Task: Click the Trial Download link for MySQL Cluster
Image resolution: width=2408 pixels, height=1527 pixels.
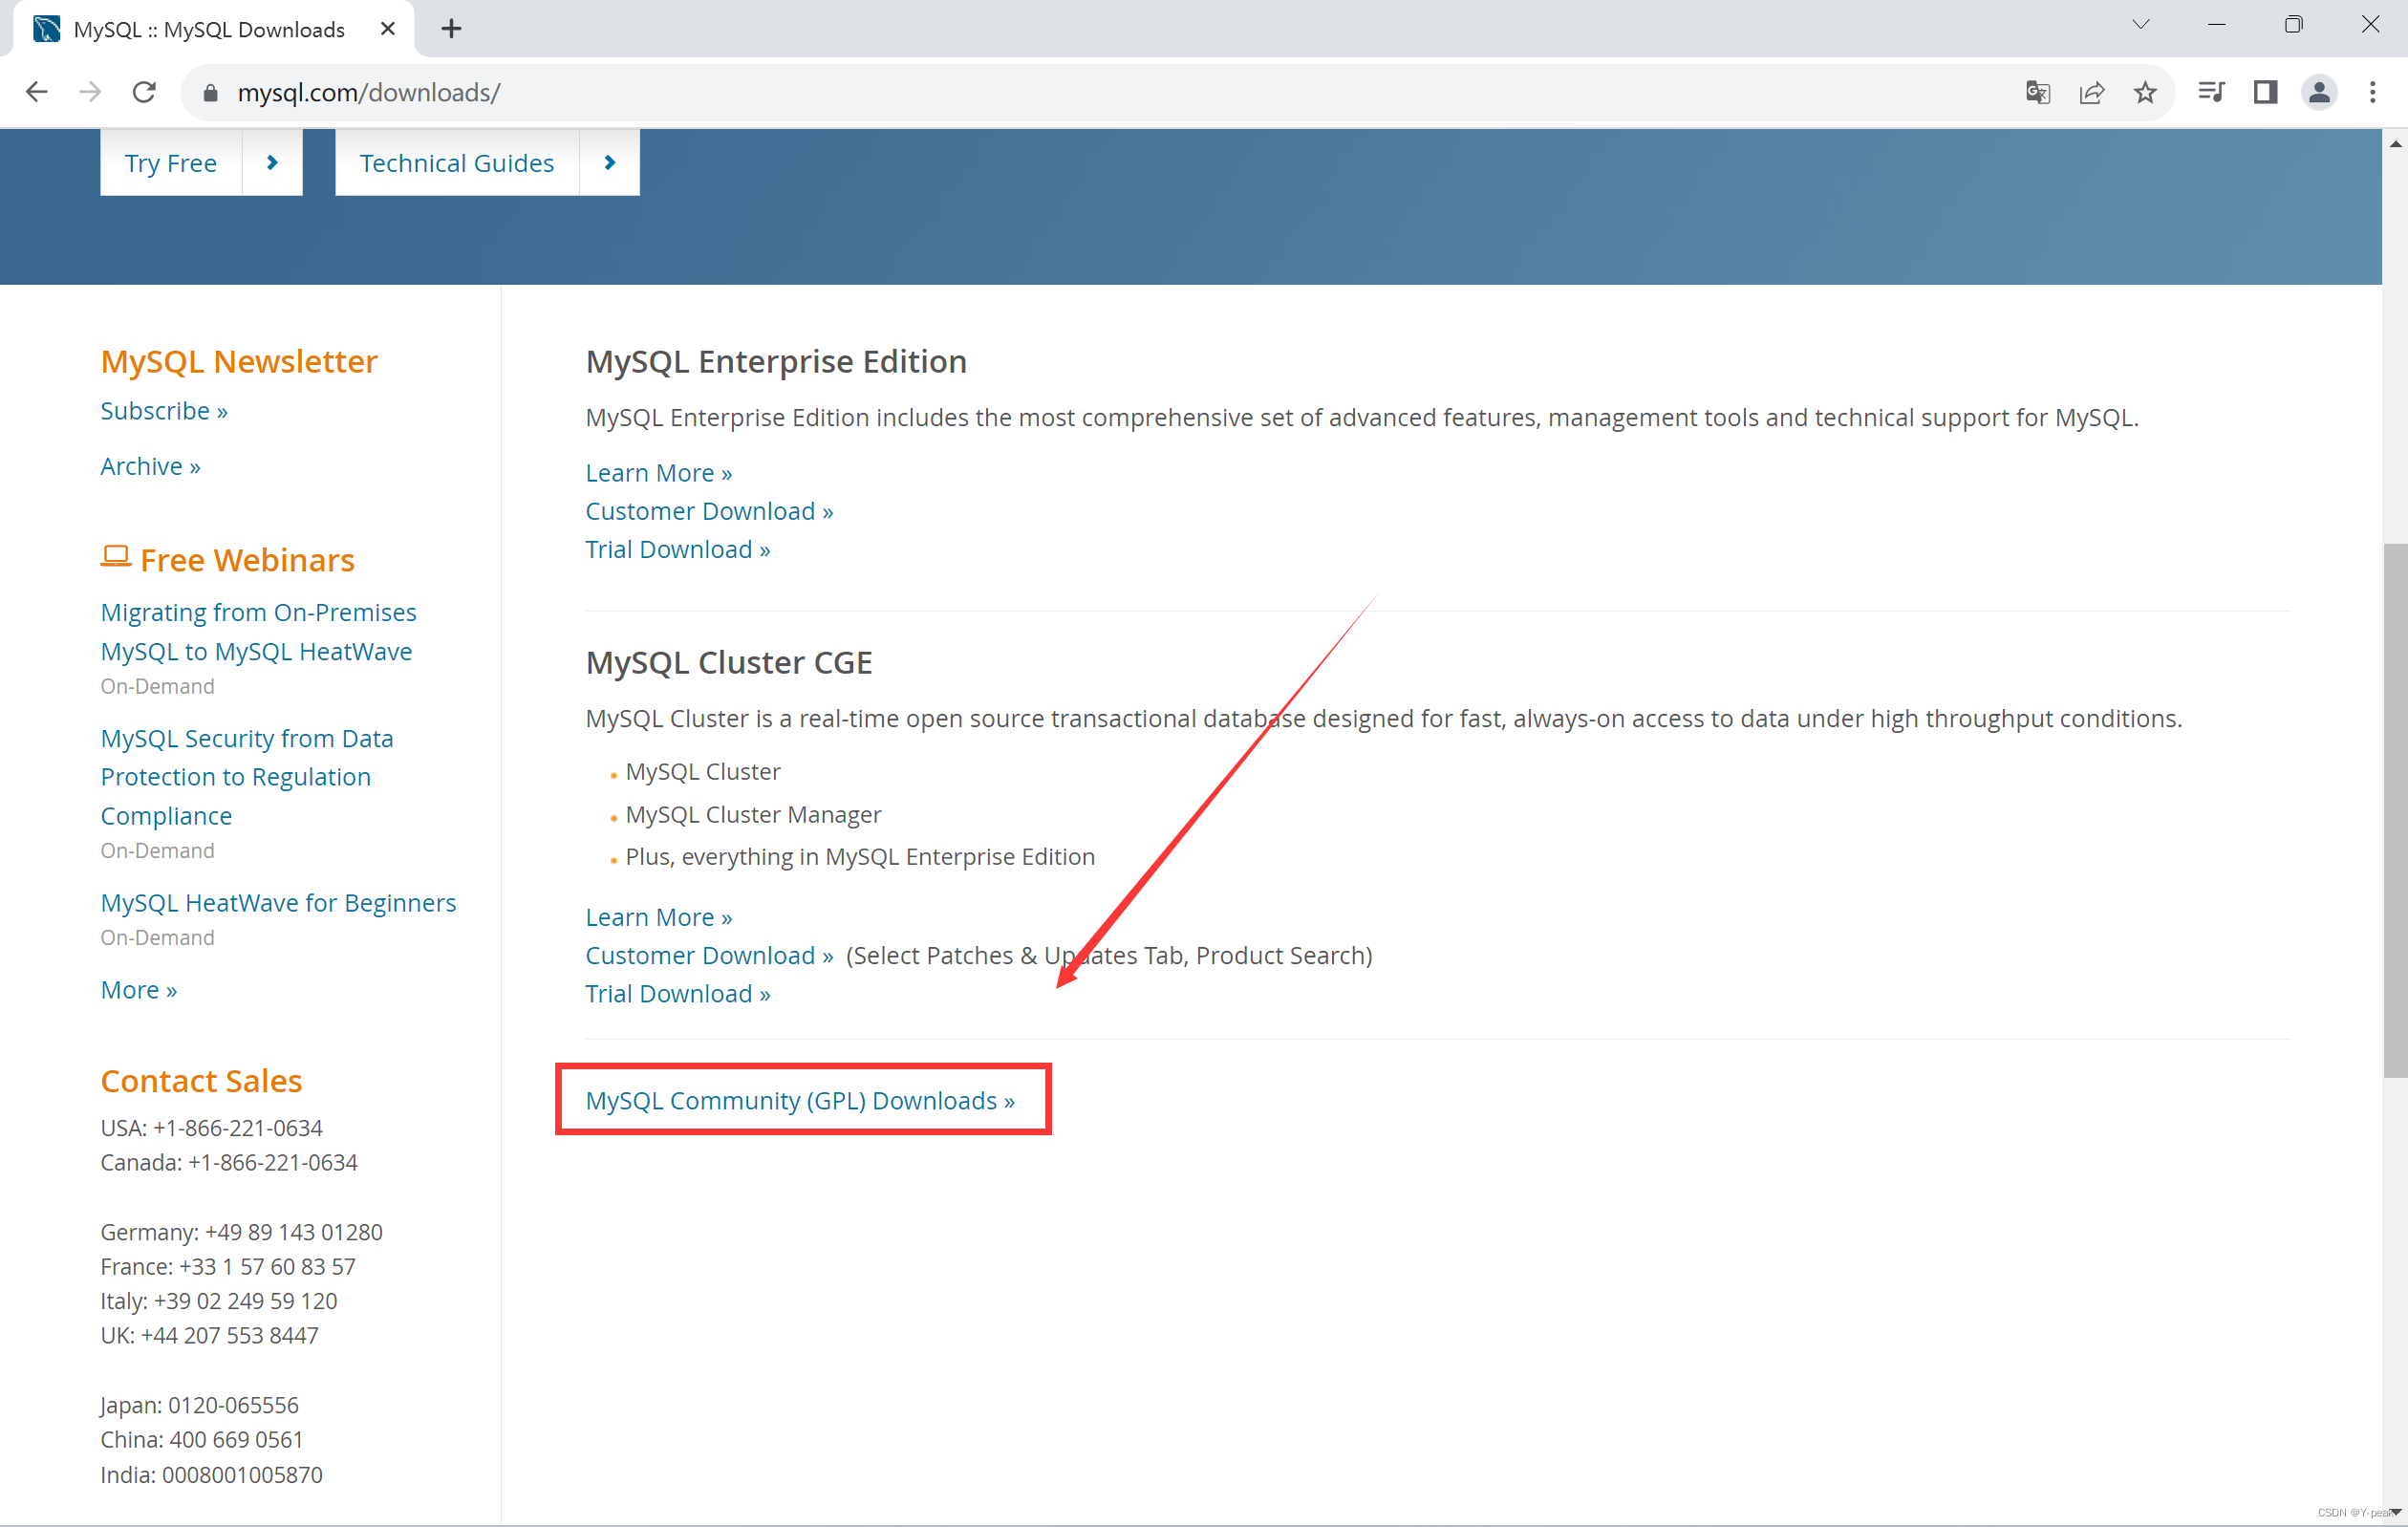Action: click(x=676, y=994)
